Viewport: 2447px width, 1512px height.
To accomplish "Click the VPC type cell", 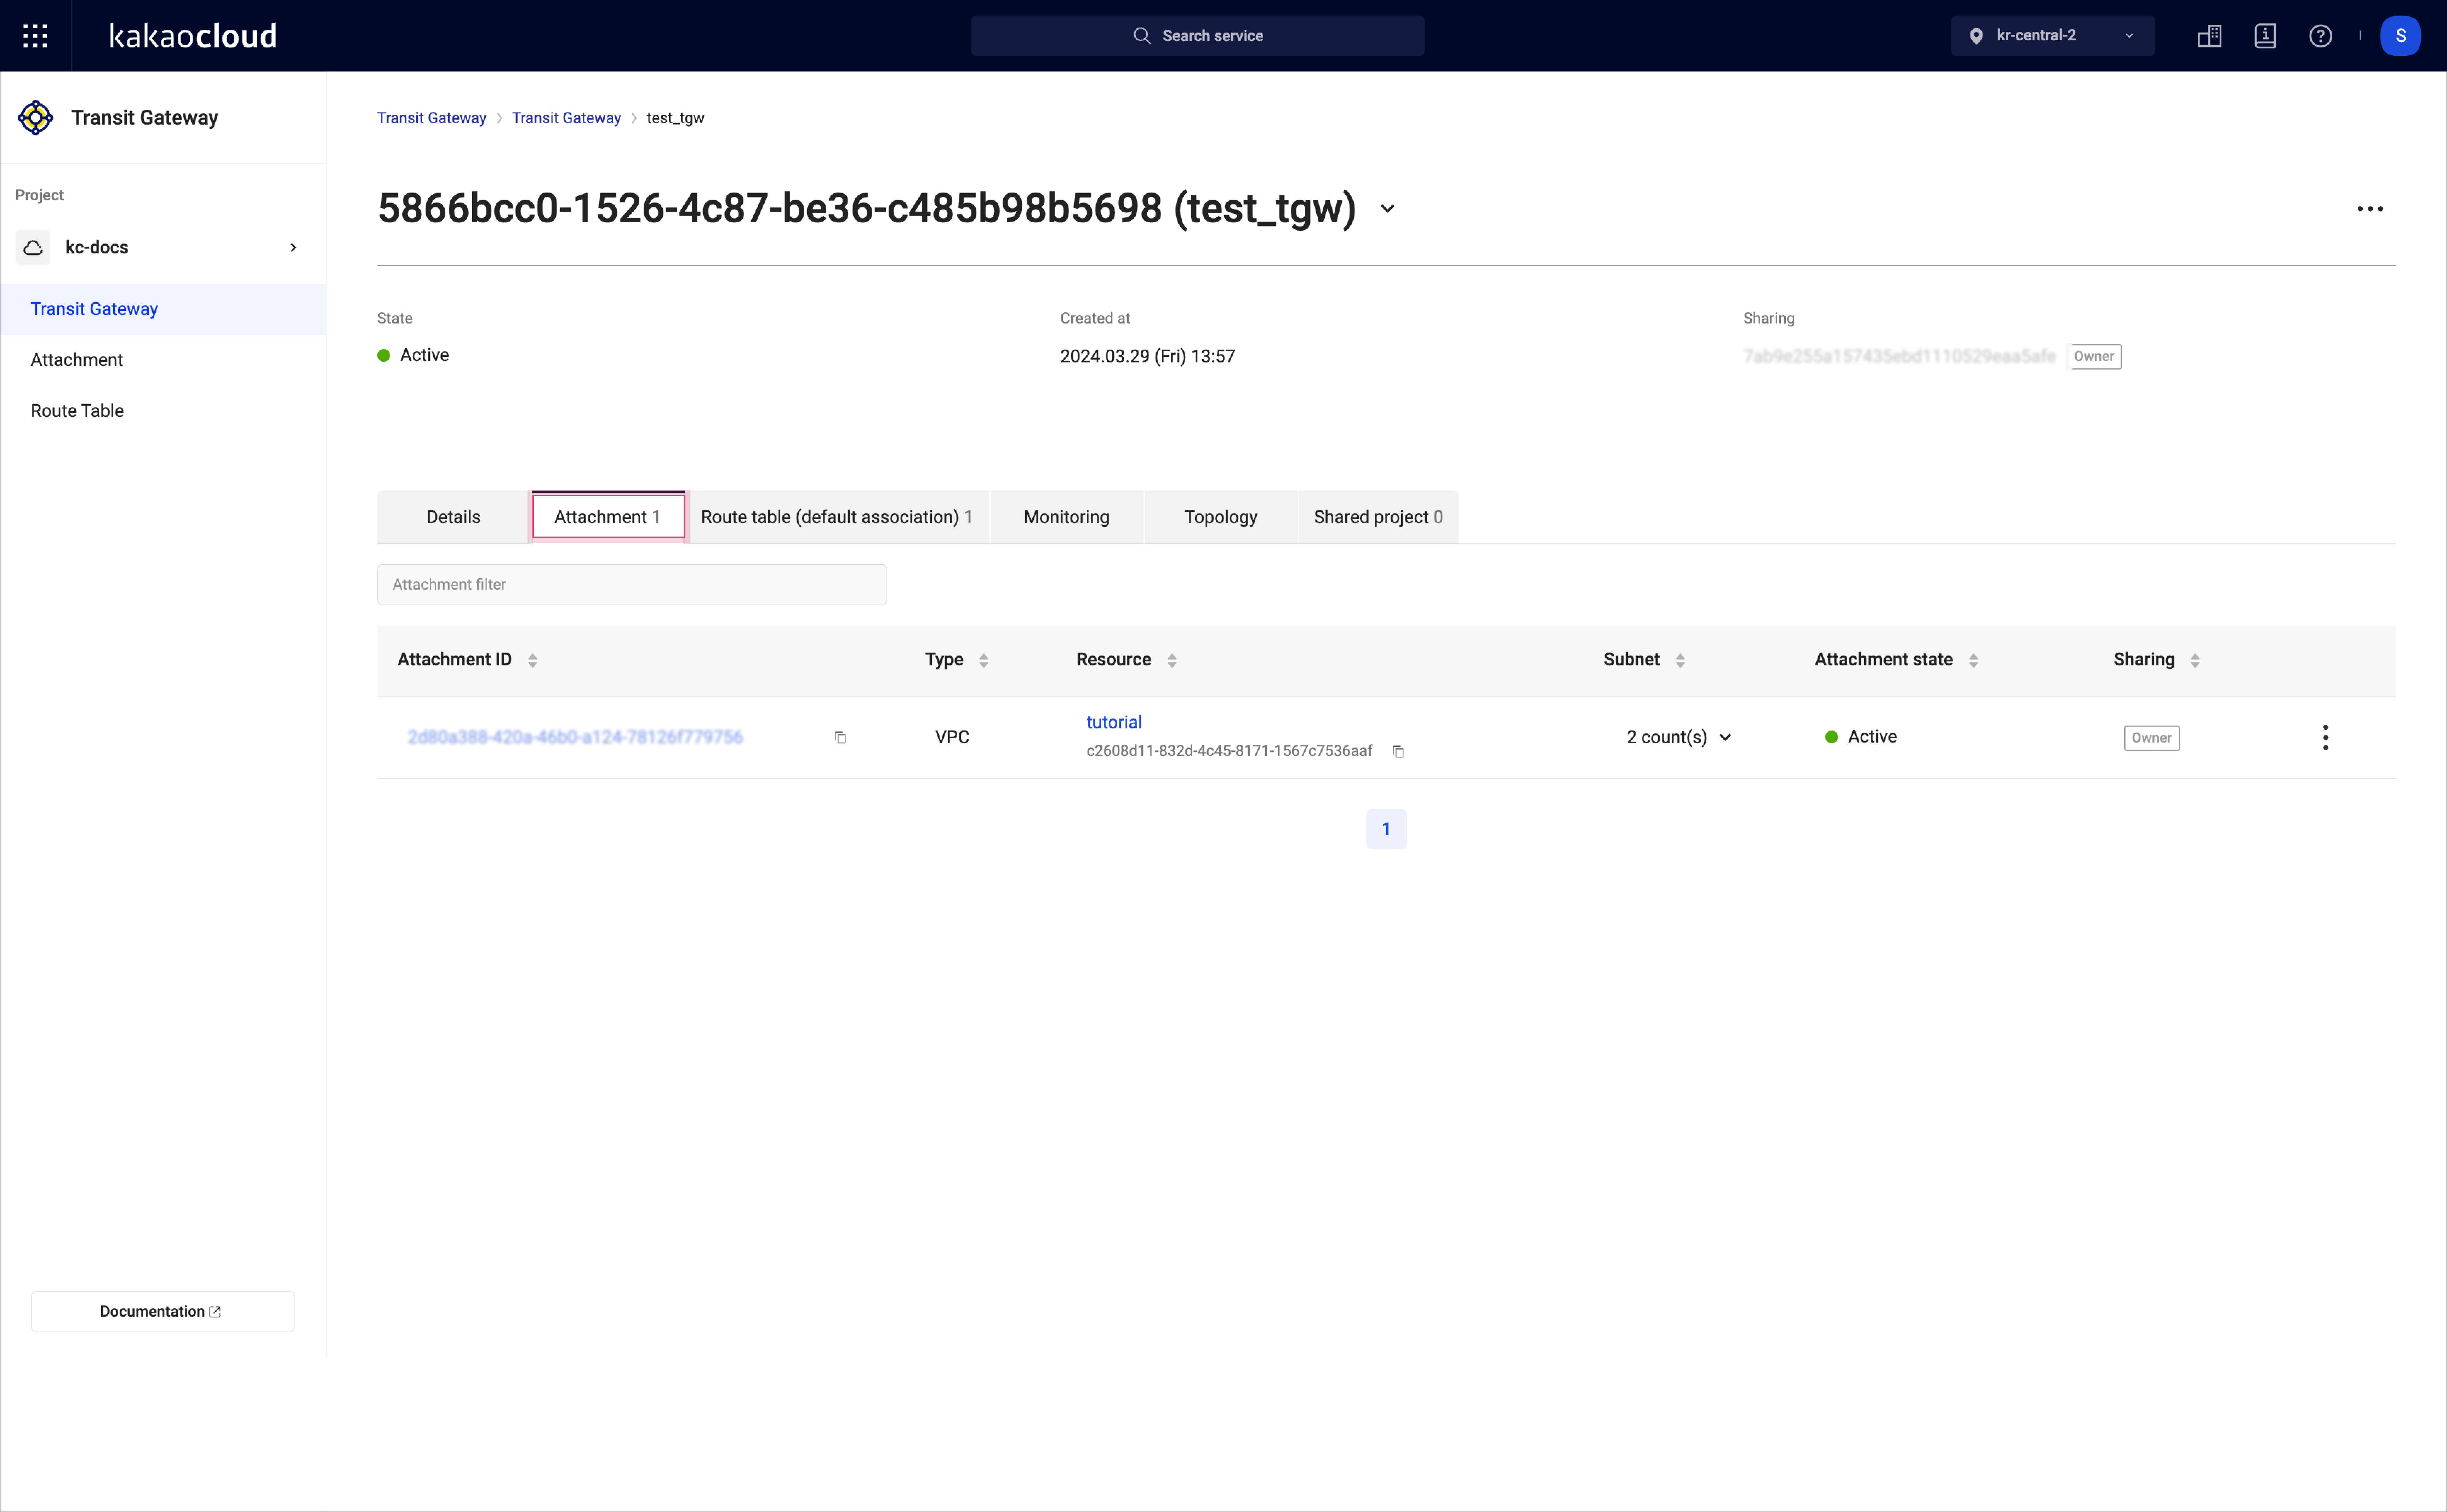I will point(952,738).
